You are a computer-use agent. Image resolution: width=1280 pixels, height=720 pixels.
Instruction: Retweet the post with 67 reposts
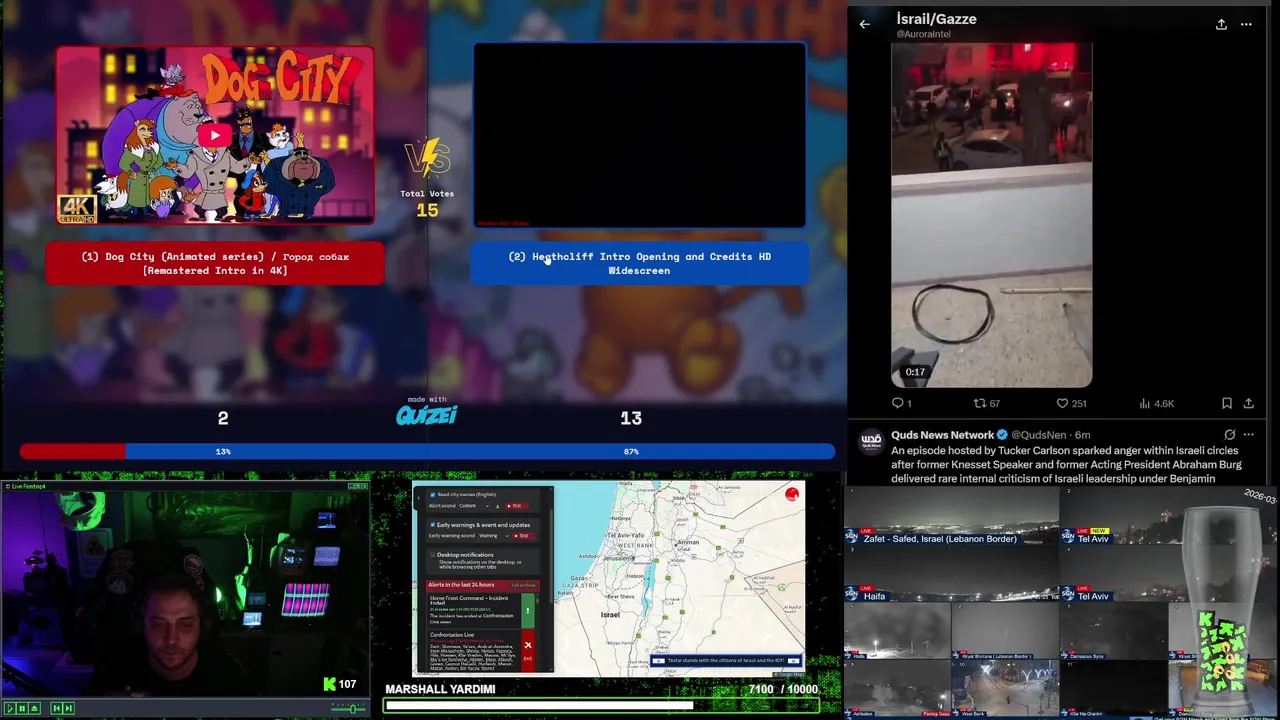[x=987, y=403]
